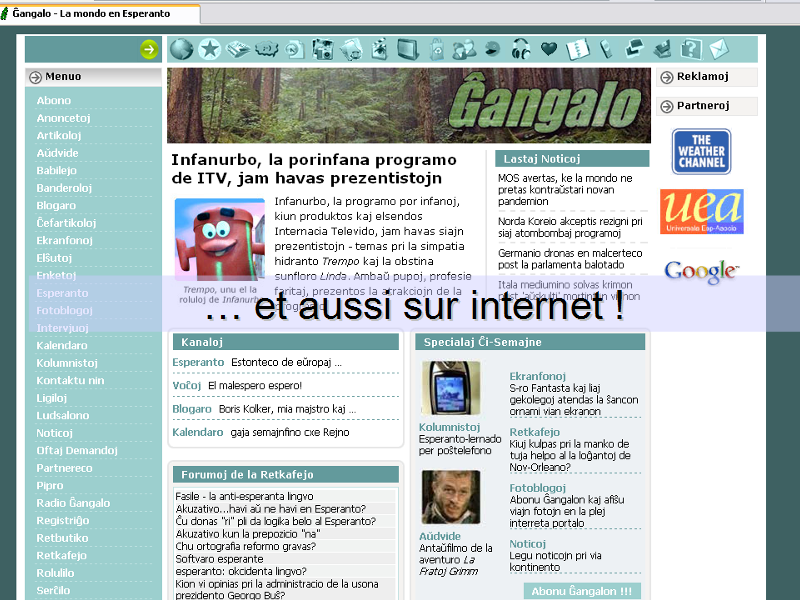Click the Abonu Ĝangalon !!! button
Screen dimensions: 800x600
[x=581, y=591]
